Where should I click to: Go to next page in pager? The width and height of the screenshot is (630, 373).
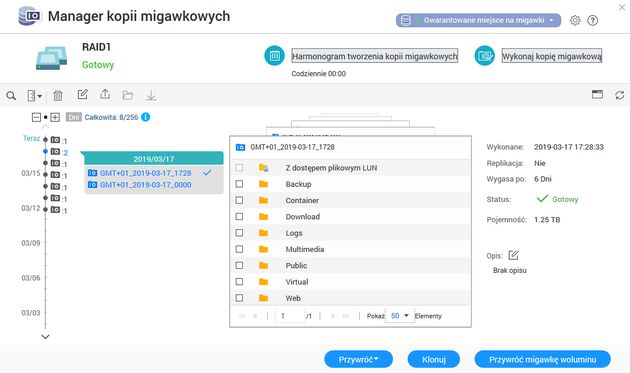click(x=333, y=316)
